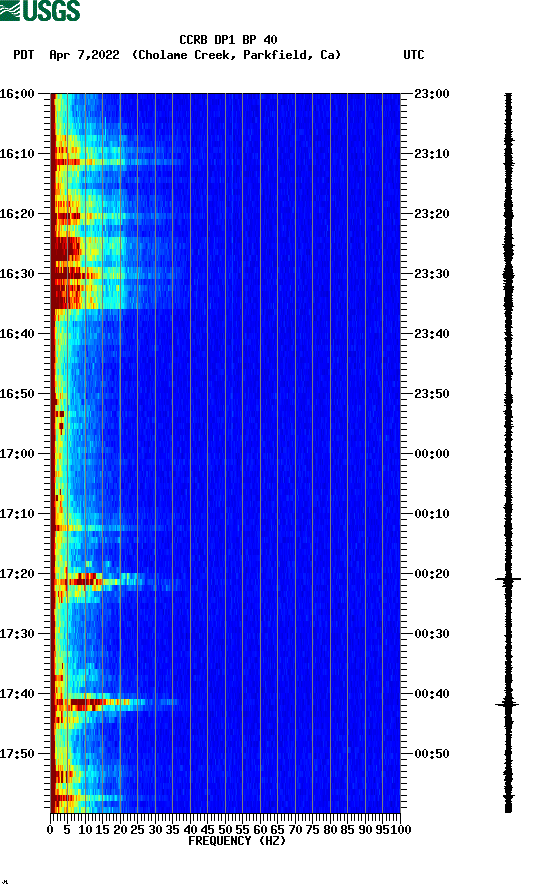Click the 23:20 UTC time label
552x893 pixels.
pos(432,214)
